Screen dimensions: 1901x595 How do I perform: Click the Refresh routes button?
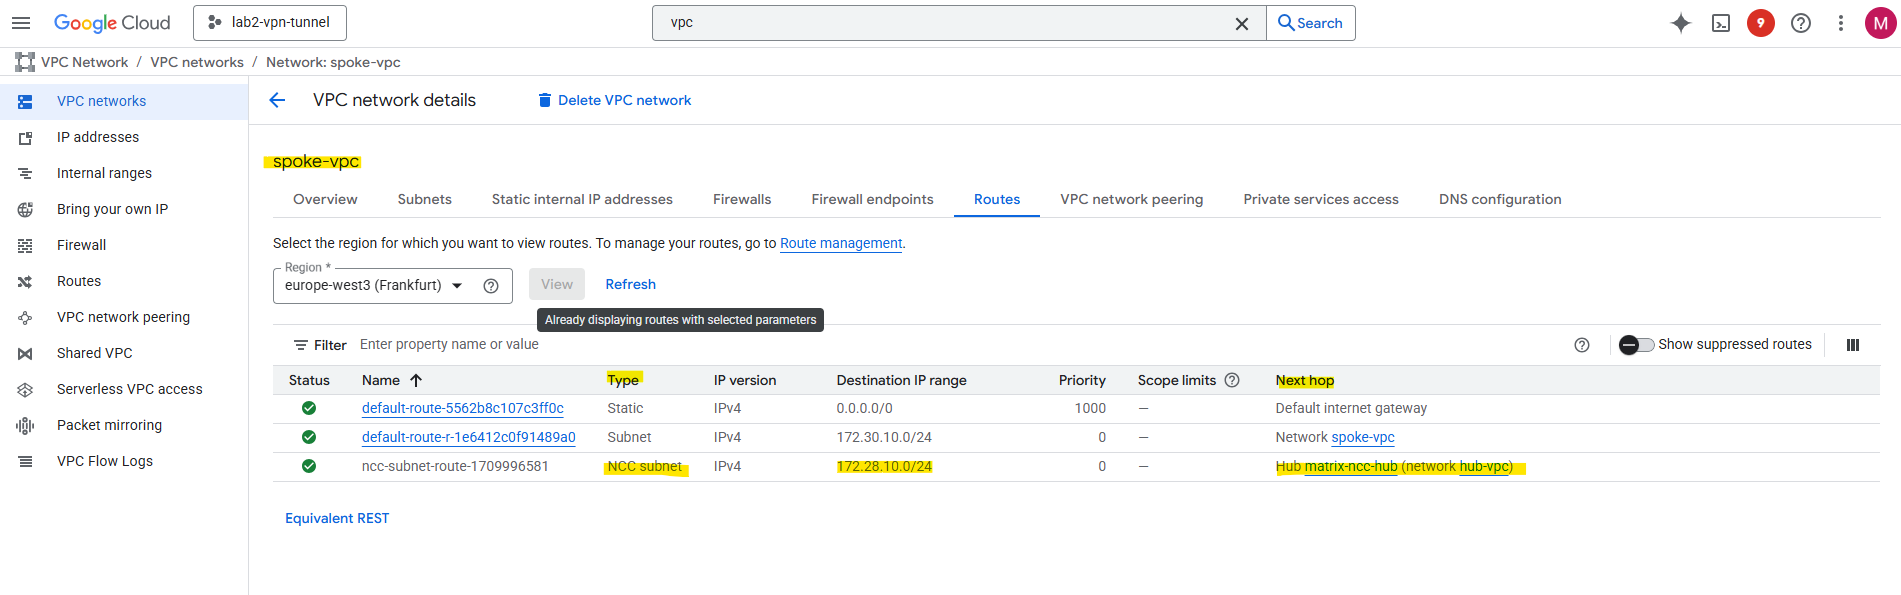tap(630, 284)
